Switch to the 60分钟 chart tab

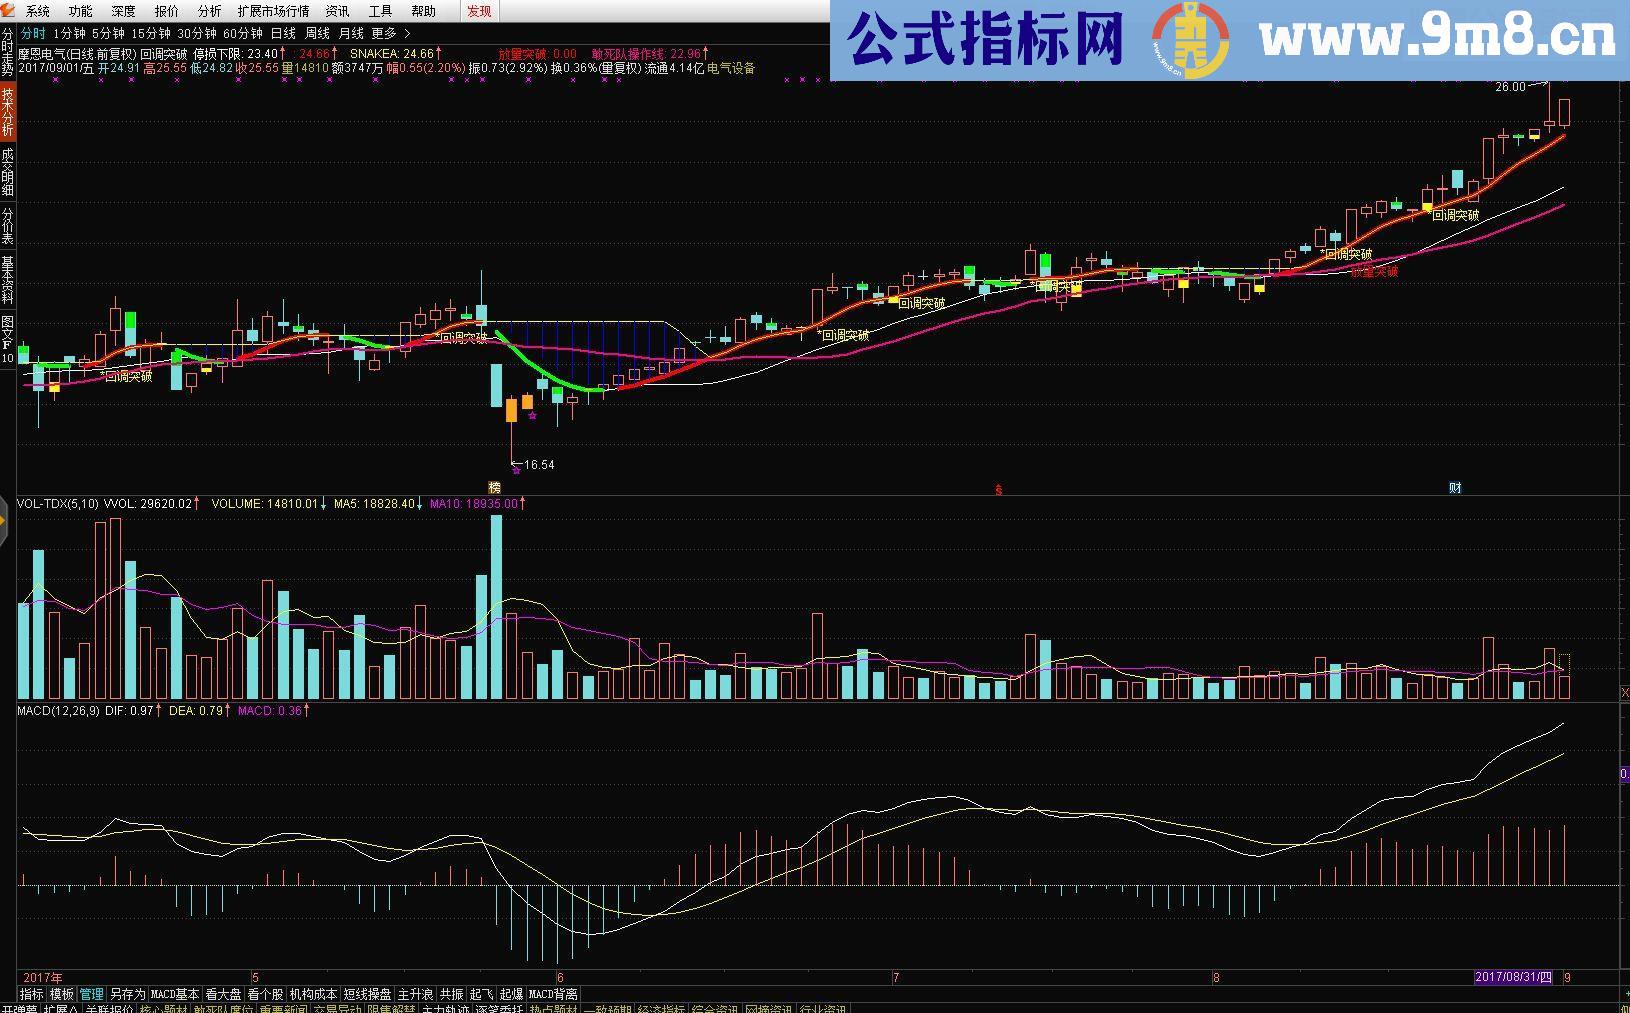243,31
